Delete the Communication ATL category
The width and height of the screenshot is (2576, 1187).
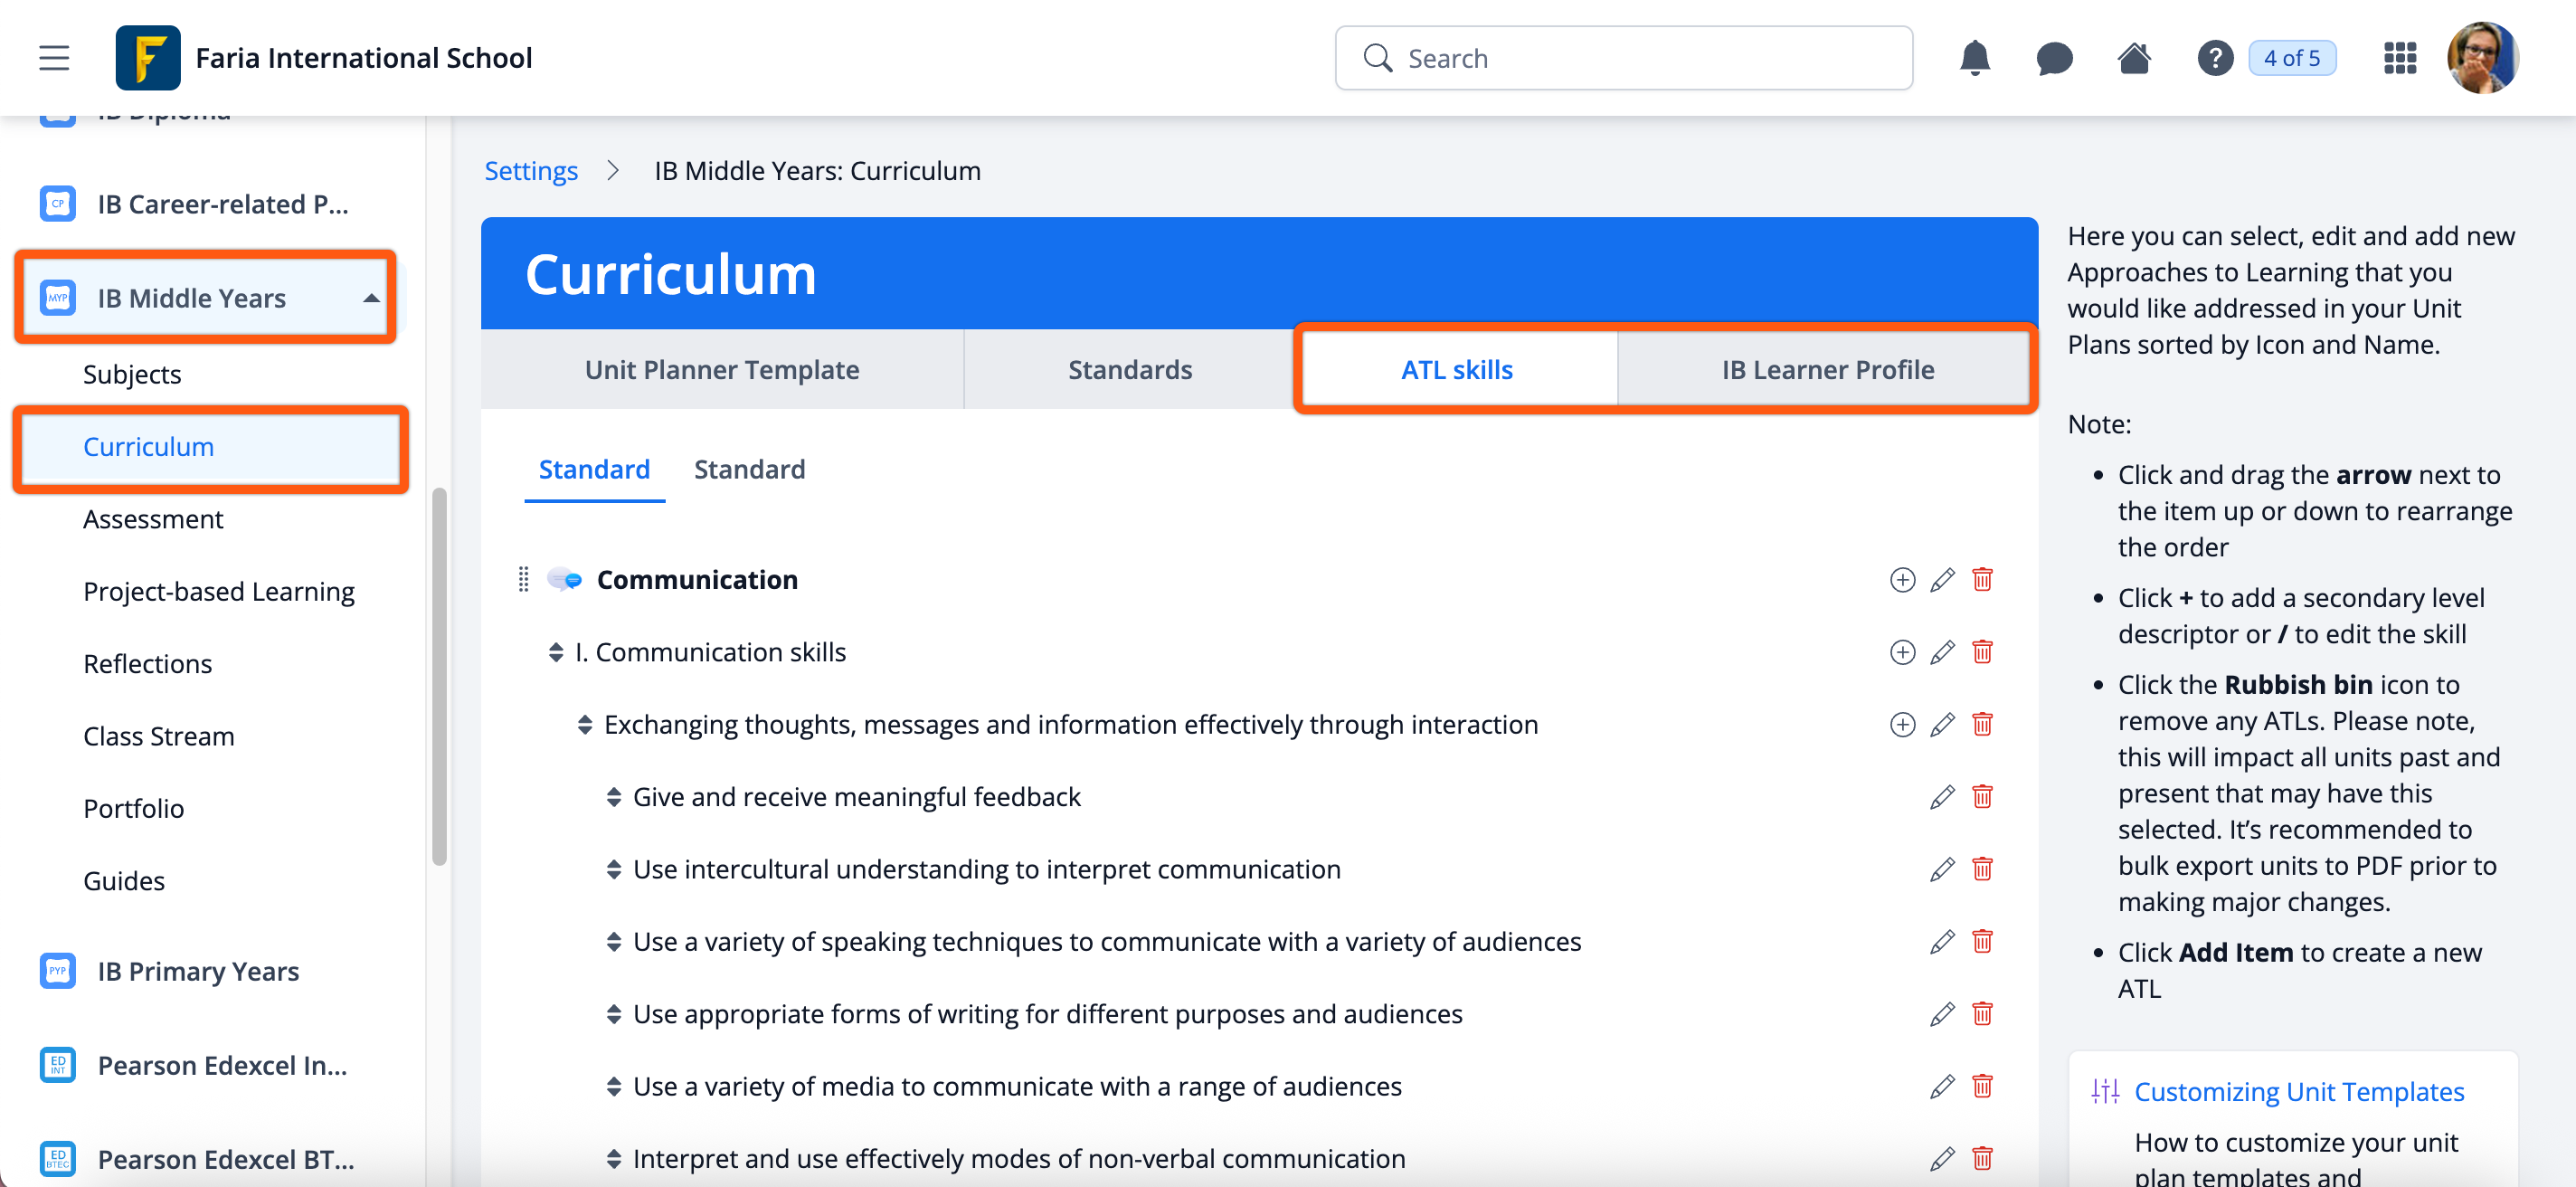click(x=1982, y=580)
